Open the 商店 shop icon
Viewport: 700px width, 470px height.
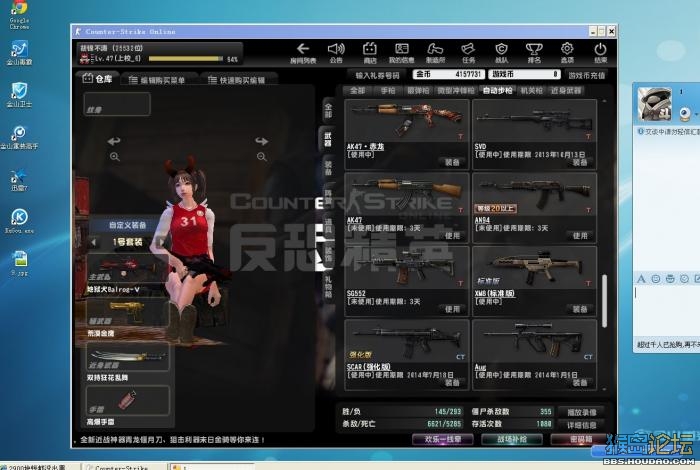(370, 52)
